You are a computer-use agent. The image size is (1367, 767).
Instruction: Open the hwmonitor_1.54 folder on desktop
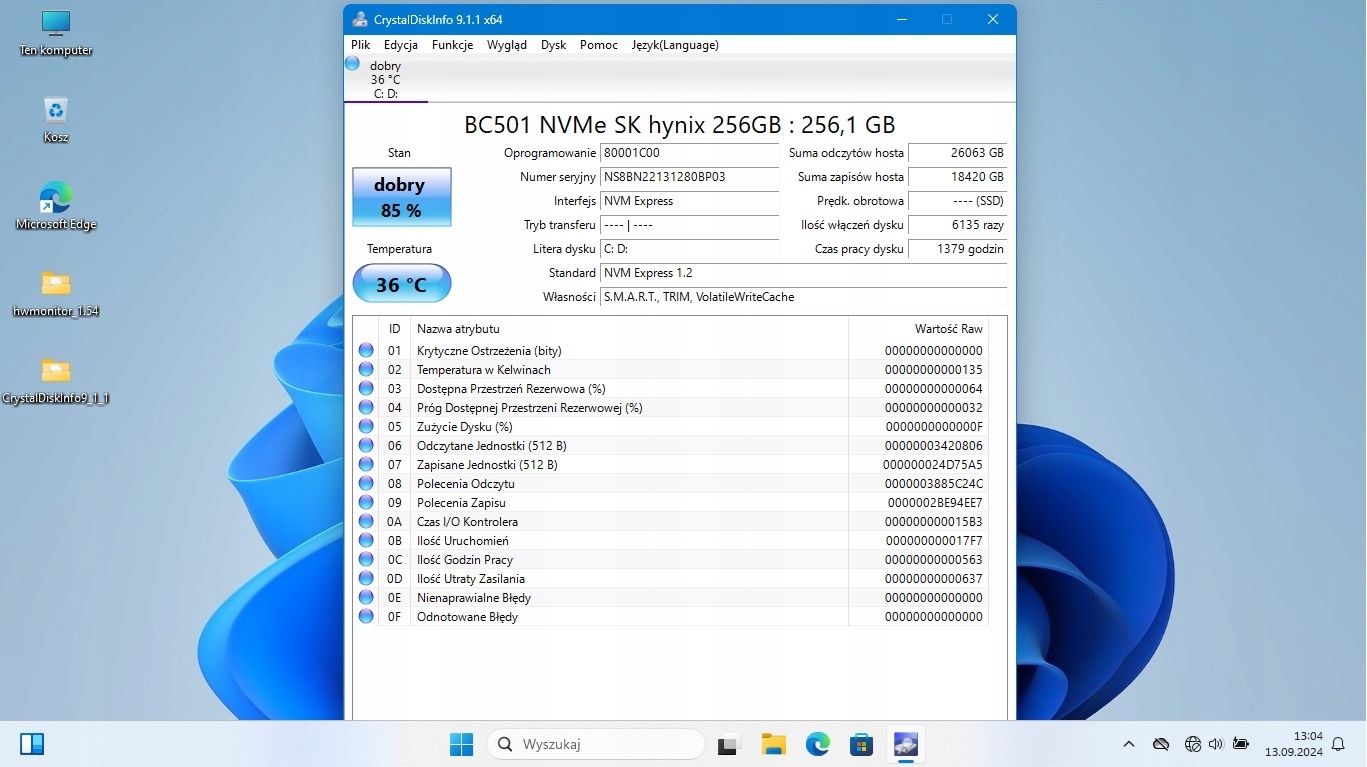(x=56, y=292)
